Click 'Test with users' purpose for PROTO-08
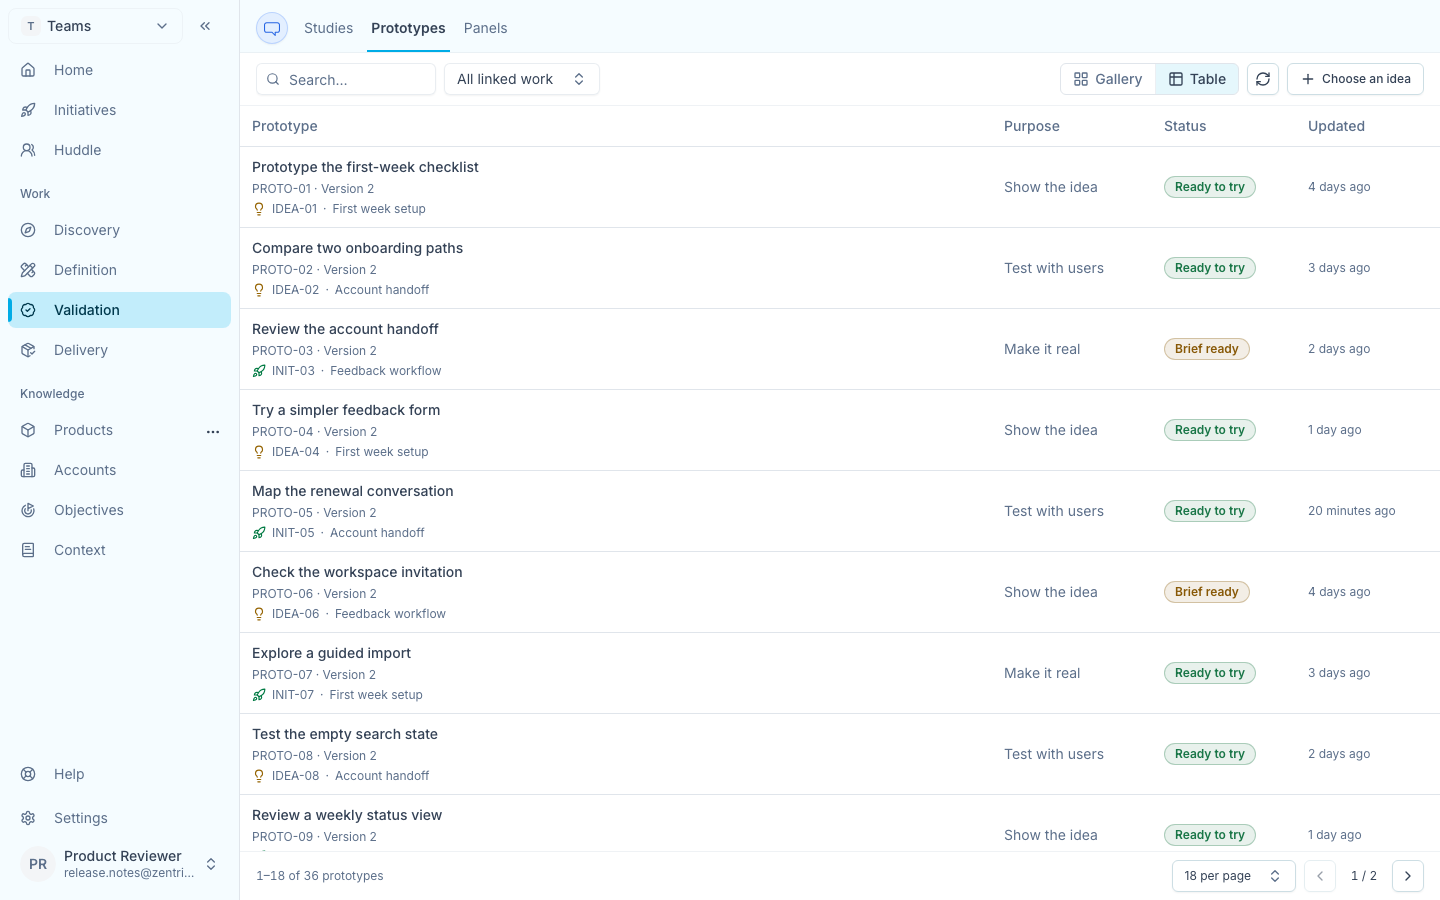The image size is (1440, 900). [1054, 754]
